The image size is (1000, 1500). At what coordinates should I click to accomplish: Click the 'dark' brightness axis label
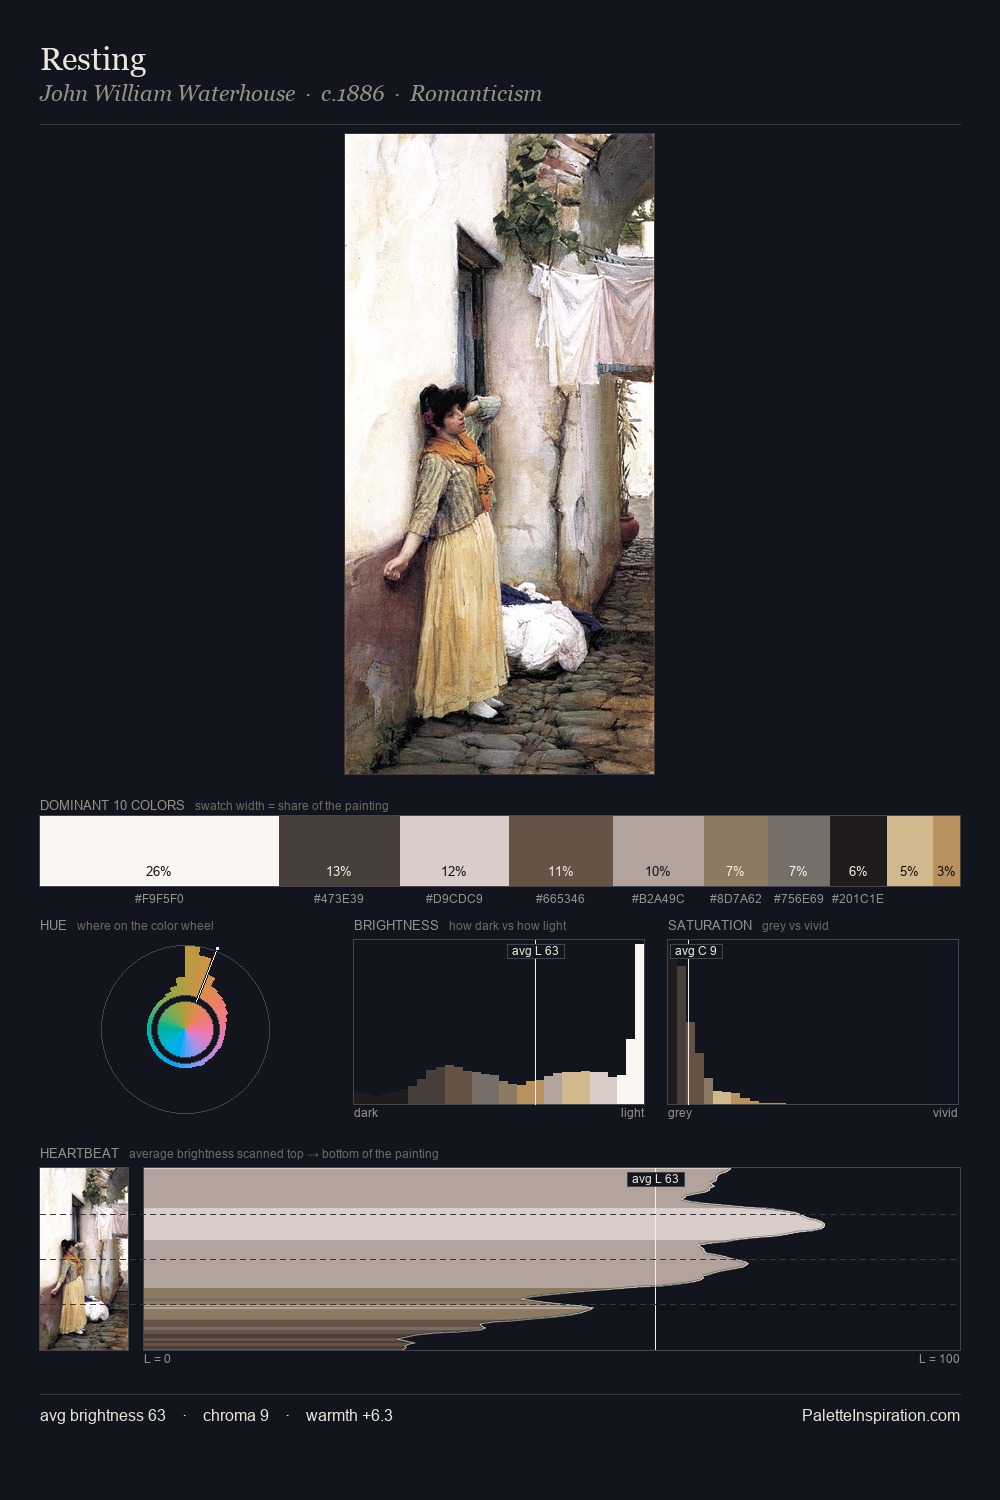coord(366,1113)
